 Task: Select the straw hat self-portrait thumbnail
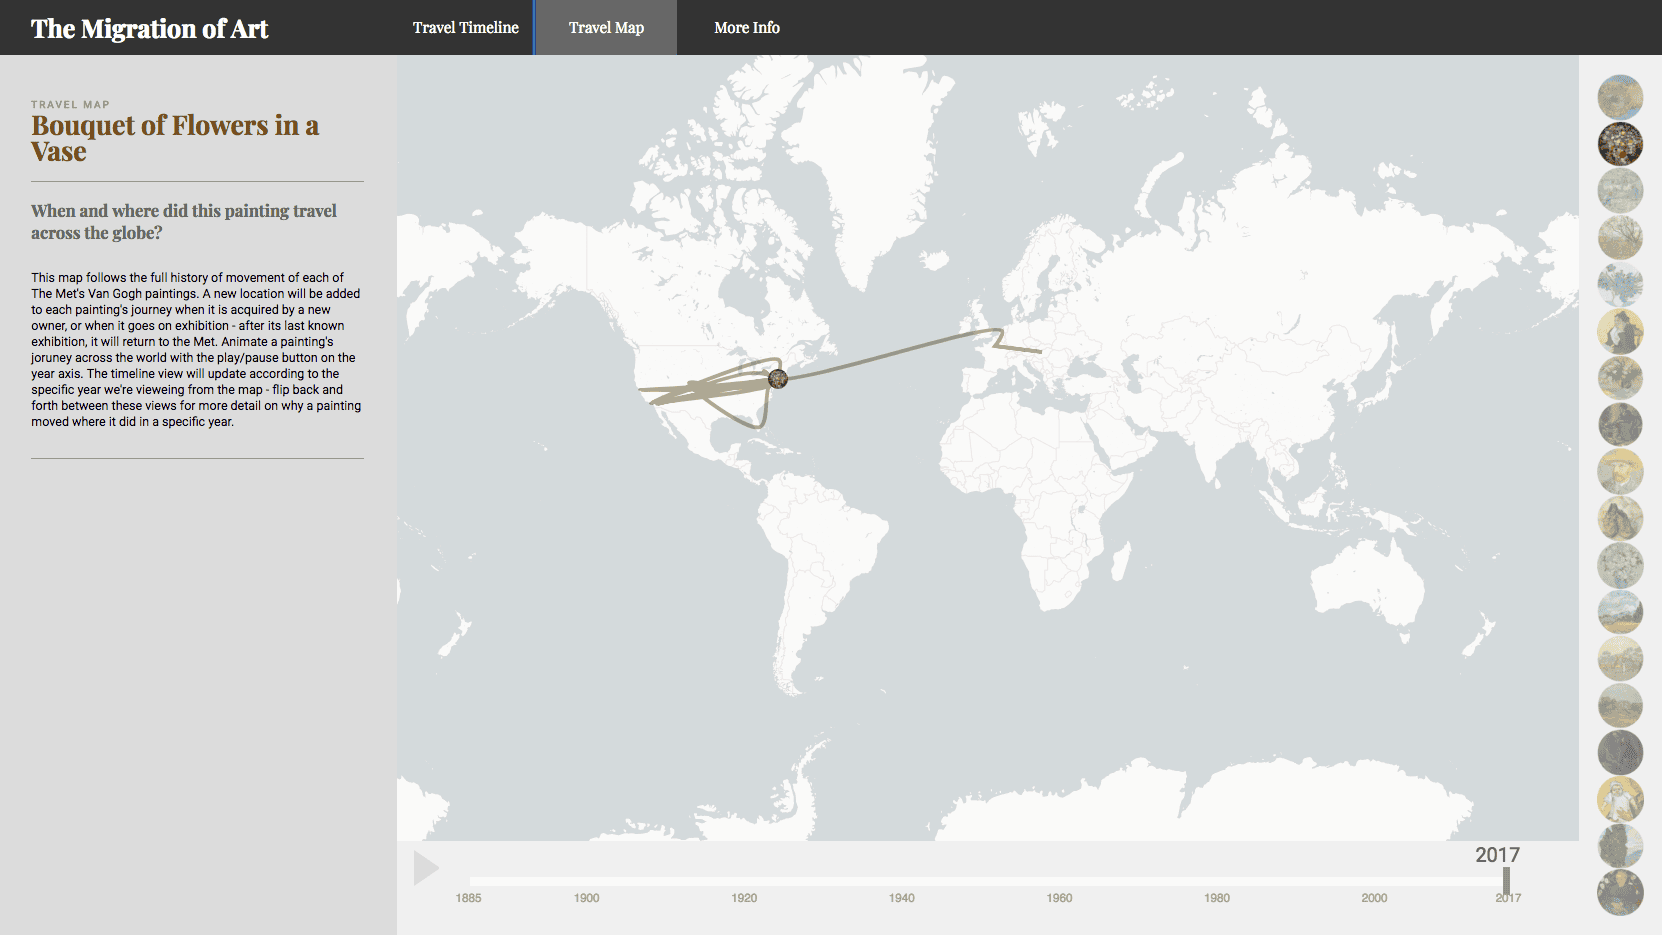[1620, 472]
